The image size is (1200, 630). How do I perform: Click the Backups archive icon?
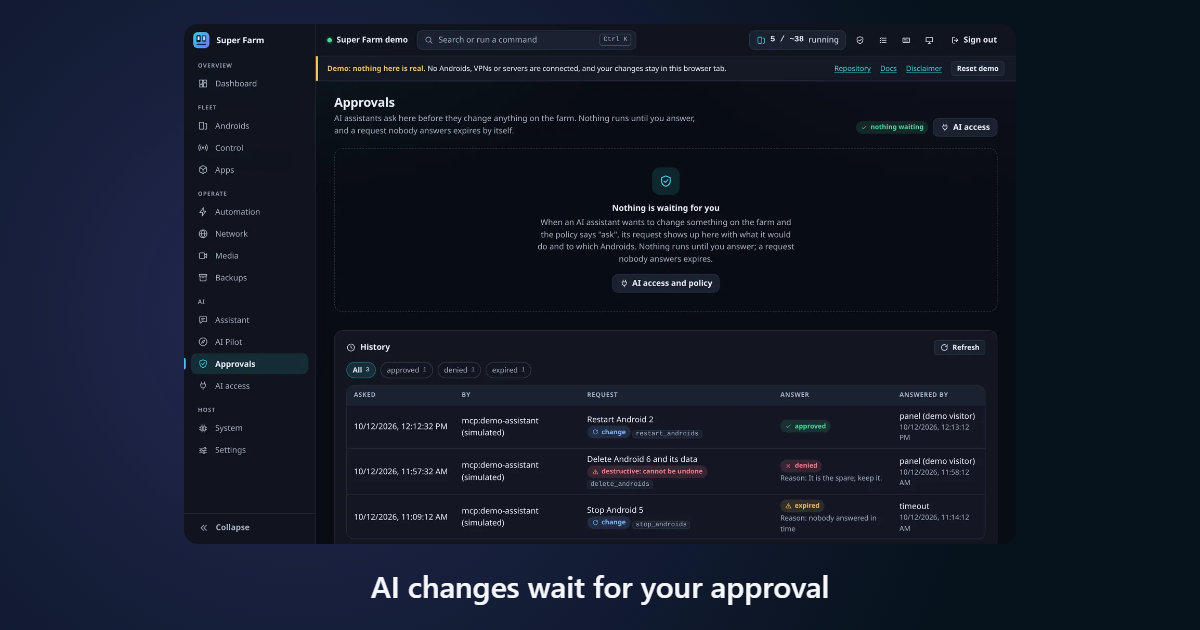(x=203, y=278)
